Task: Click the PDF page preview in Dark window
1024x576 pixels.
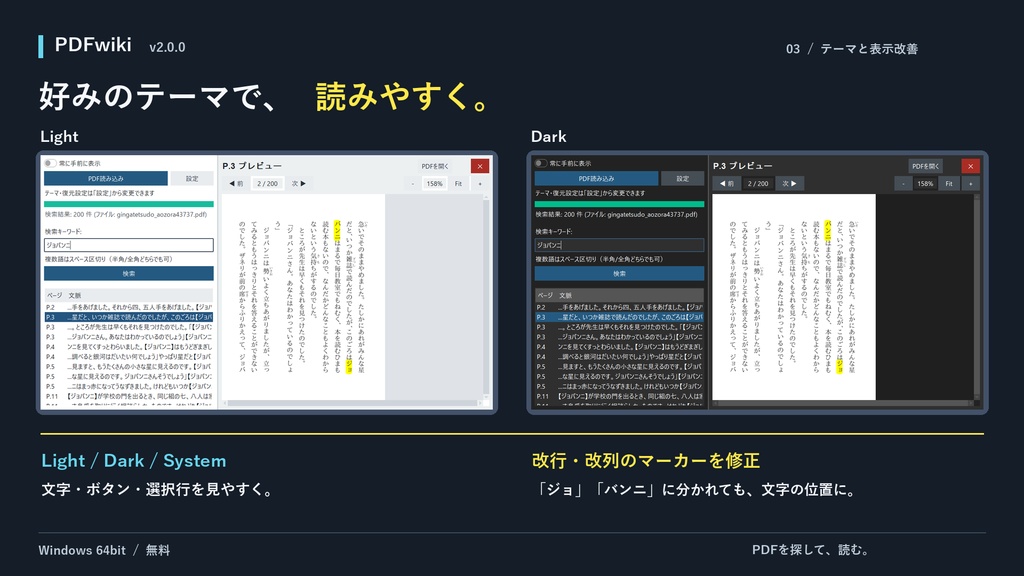Action: (793, 297)
